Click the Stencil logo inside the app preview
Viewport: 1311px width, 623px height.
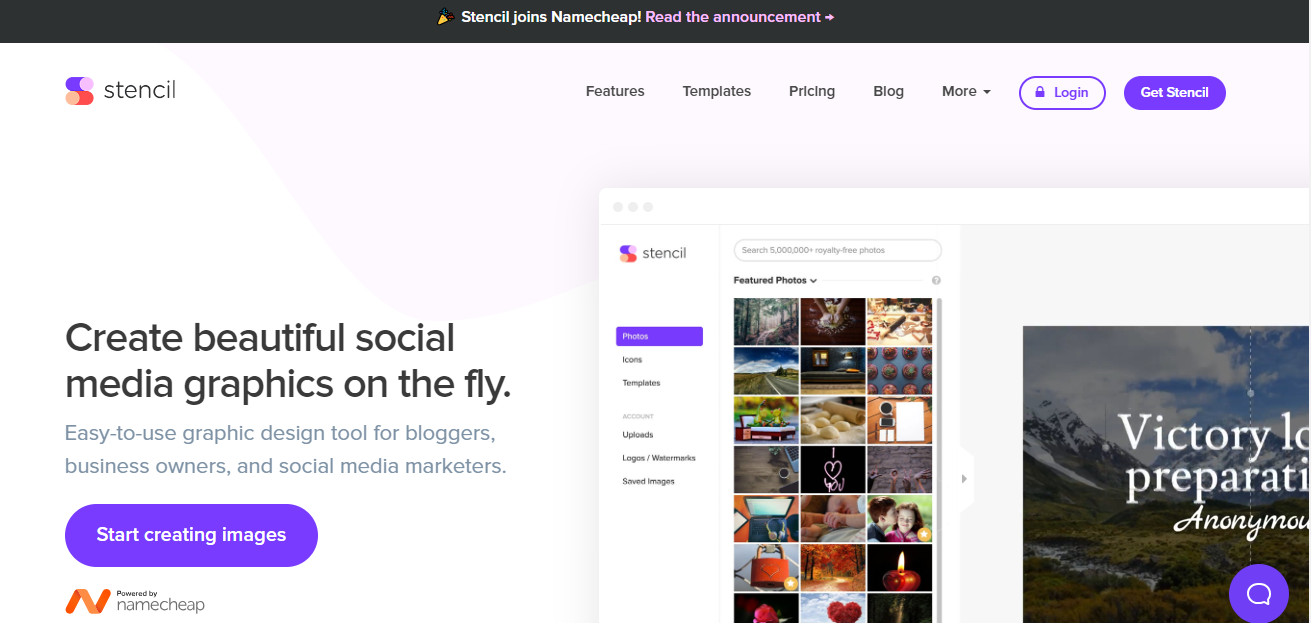click(x=653, y=253)
